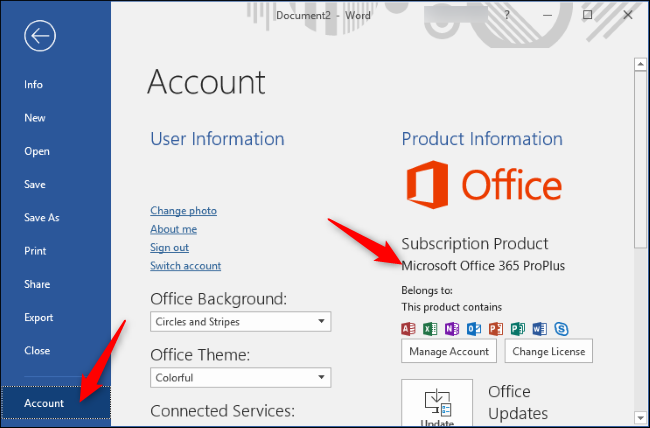
Task: Click the Outlook app icon
Action: (472, 328)
